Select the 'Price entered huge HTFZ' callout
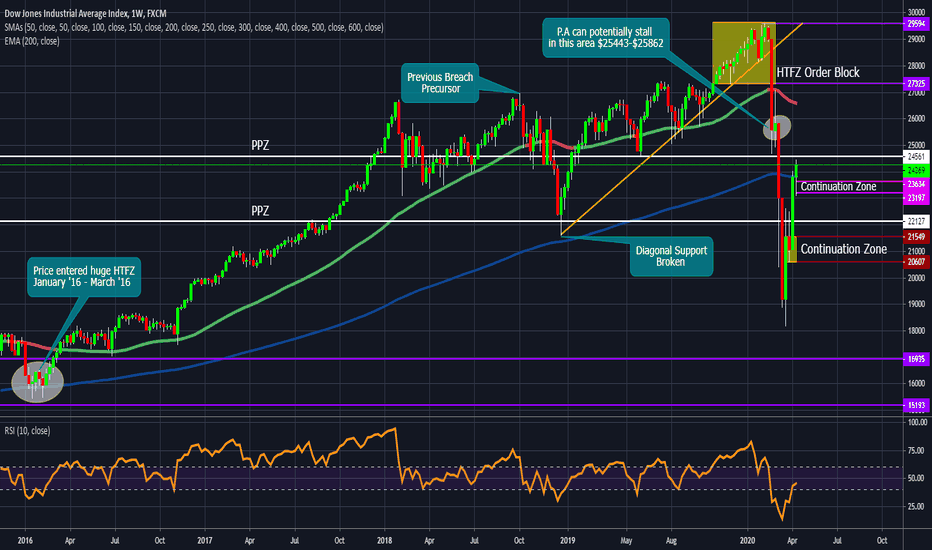Screen dimensions: 932x550 click(x=84, y=276)
